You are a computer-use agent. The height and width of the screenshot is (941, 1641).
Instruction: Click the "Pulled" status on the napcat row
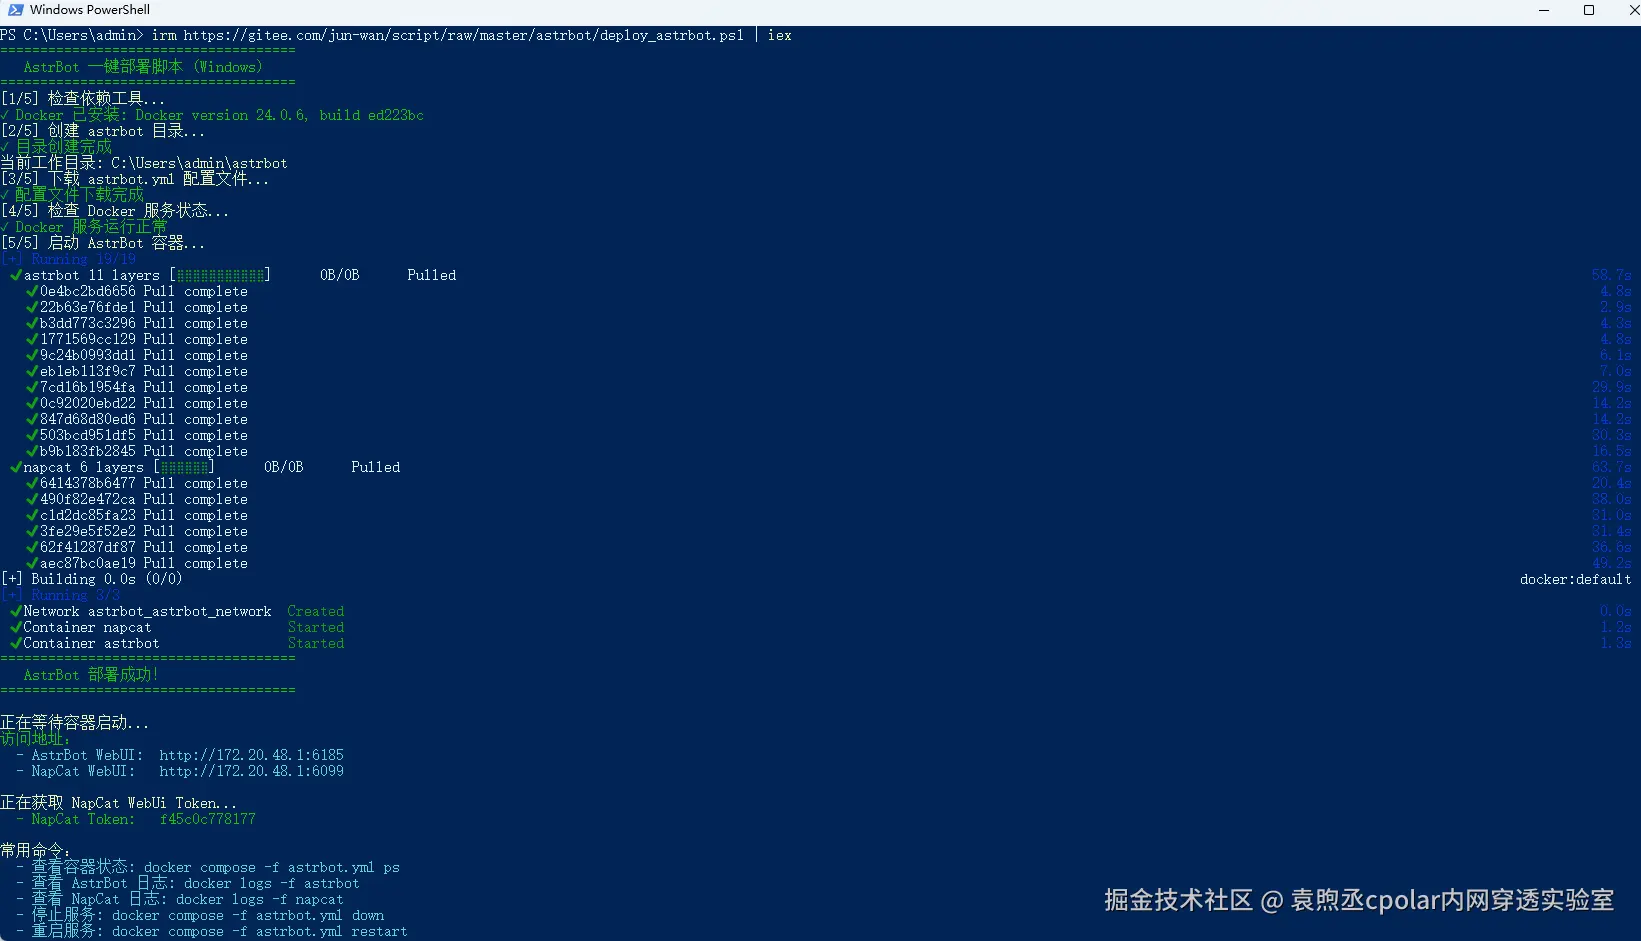(x=376, y=467)
